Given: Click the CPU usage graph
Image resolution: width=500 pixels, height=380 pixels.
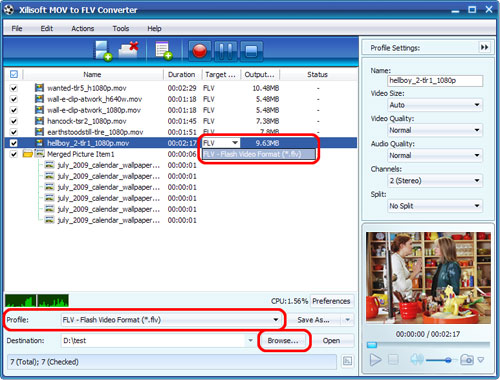Looking at the screenshot, I should pyautogui.click(x=37, y=300).
